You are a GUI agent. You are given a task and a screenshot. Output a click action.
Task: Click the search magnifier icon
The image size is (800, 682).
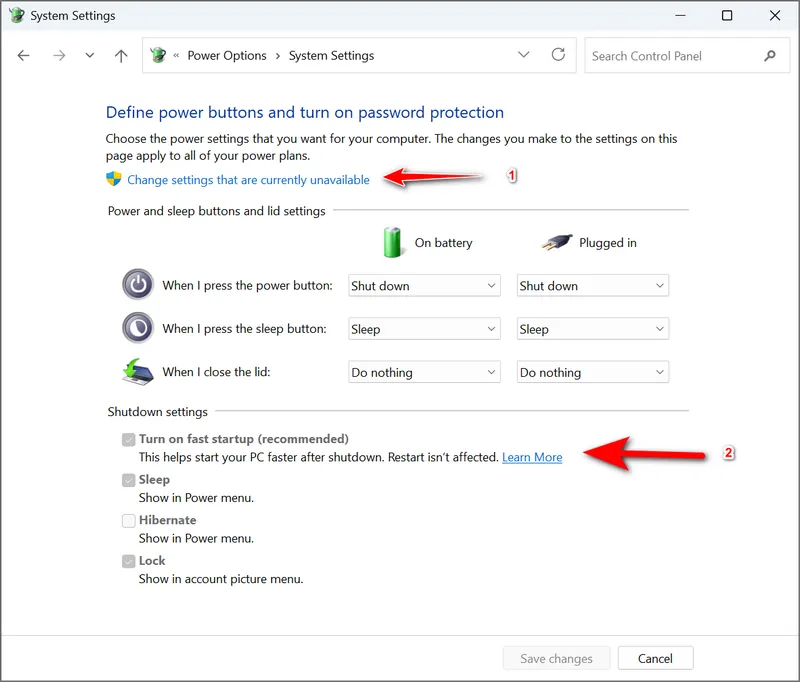click(769, 56)
